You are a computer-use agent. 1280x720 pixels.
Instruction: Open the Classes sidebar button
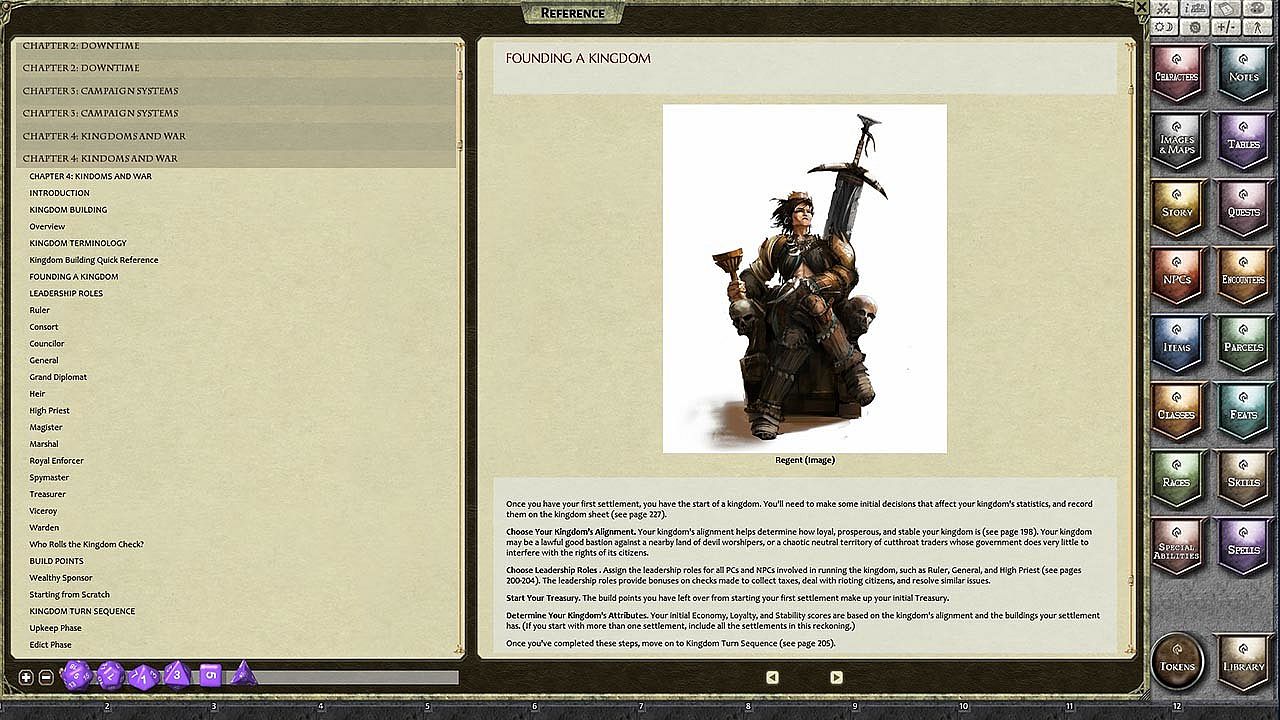point(1177,410)
